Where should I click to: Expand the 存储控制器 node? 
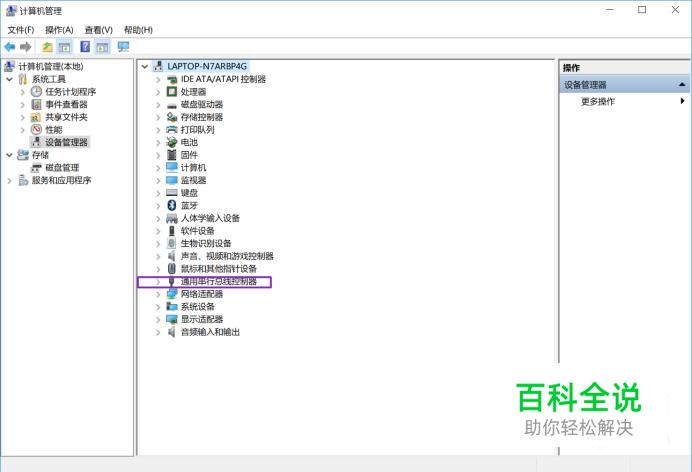click(158, 117)
